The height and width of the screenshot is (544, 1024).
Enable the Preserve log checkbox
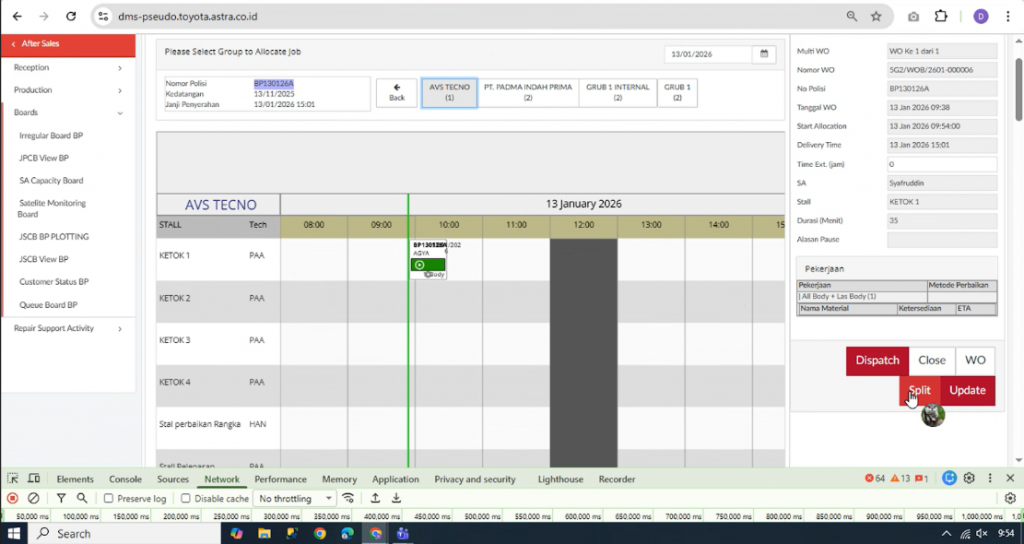(x=109, y=498)
